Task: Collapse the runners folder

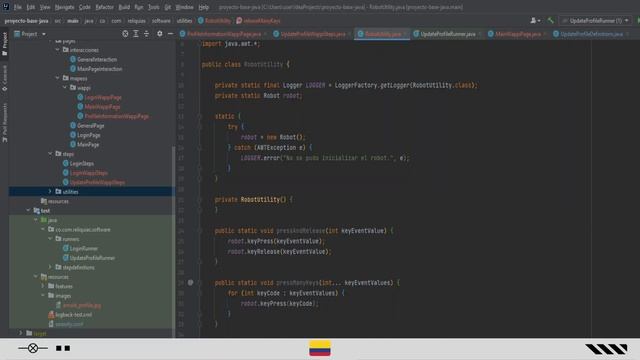Action: coord(50,238)
